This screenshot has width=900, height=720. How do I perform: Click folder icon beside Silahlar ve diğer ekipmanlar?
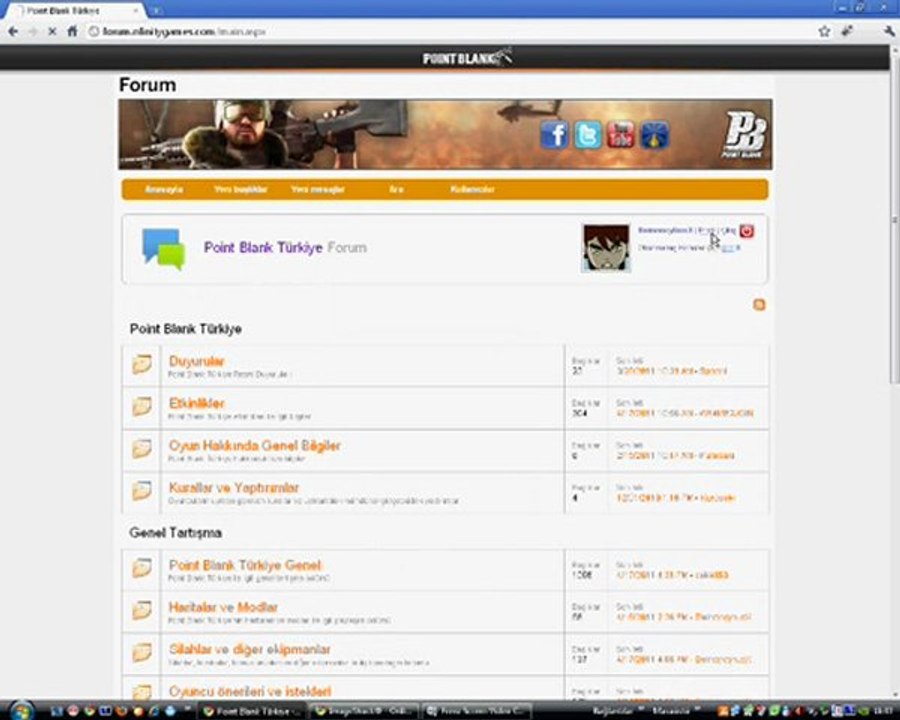point(142,652)
